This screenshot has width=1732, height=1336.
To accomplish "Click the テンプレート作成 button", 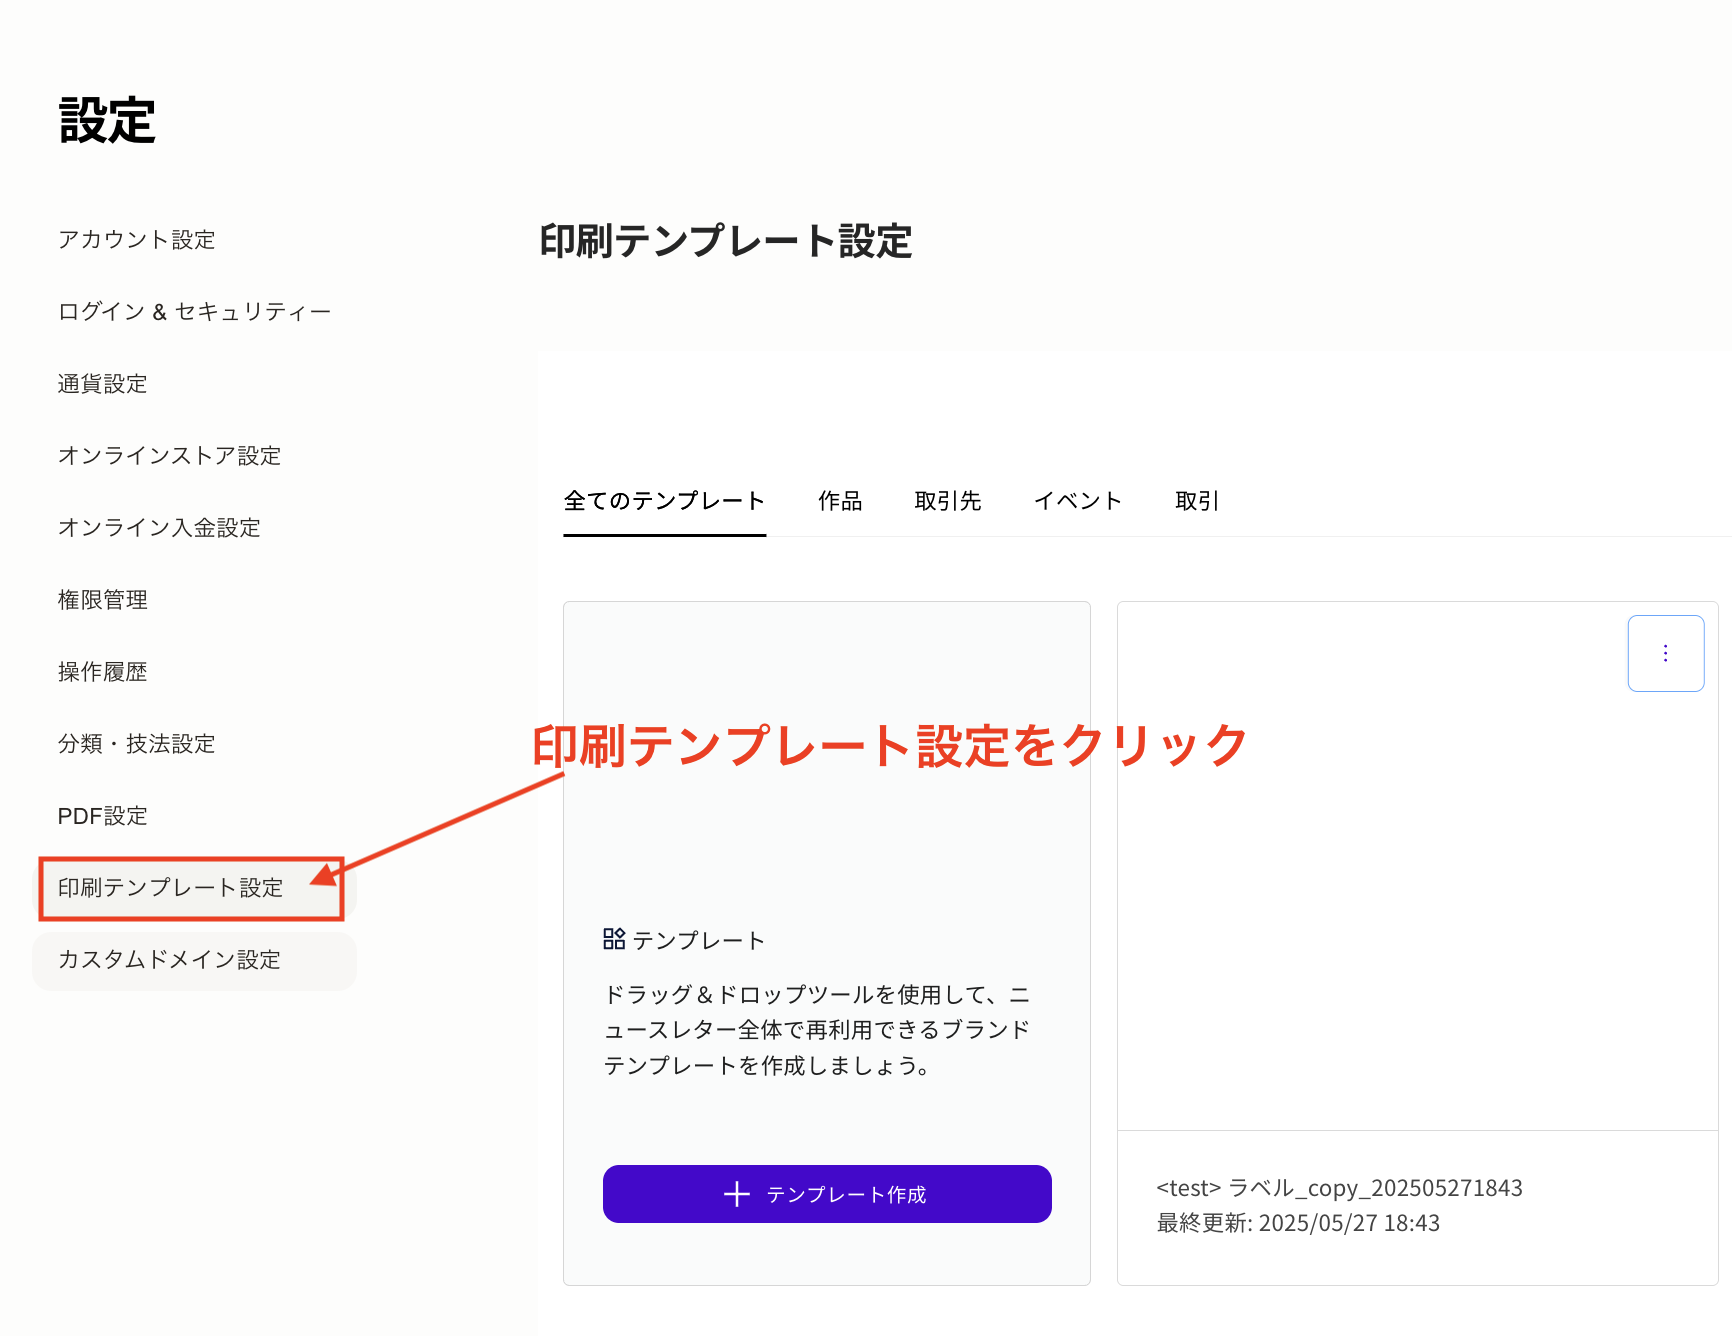I will pos(827,1193).
